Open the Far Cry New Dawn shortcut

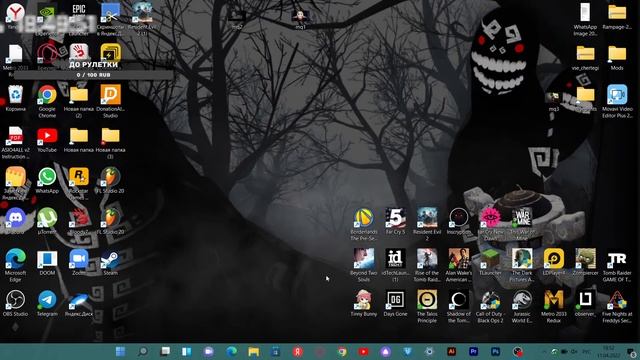490,218
